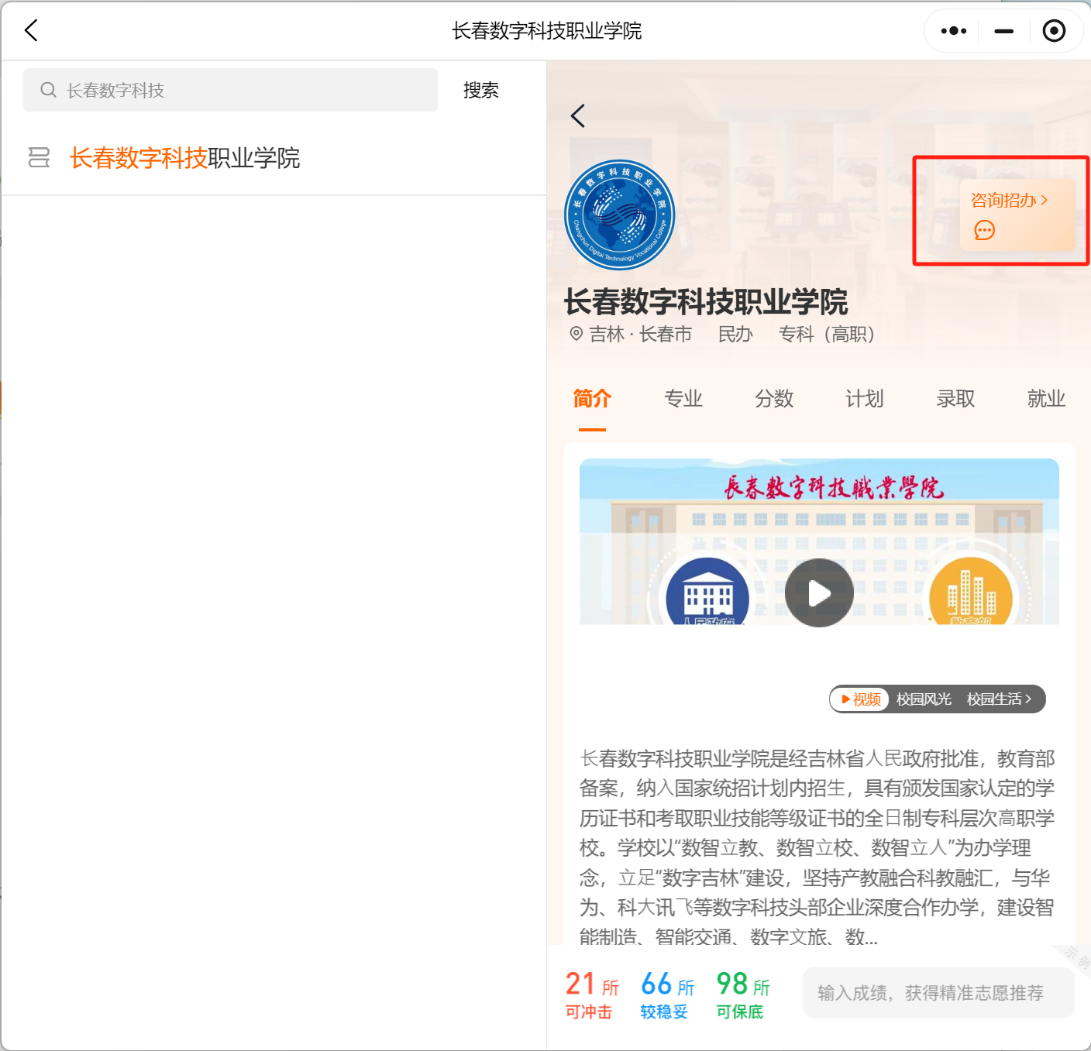Click the orange city buildings icon in video
Screen dimensions: 1091x1051
971,591
